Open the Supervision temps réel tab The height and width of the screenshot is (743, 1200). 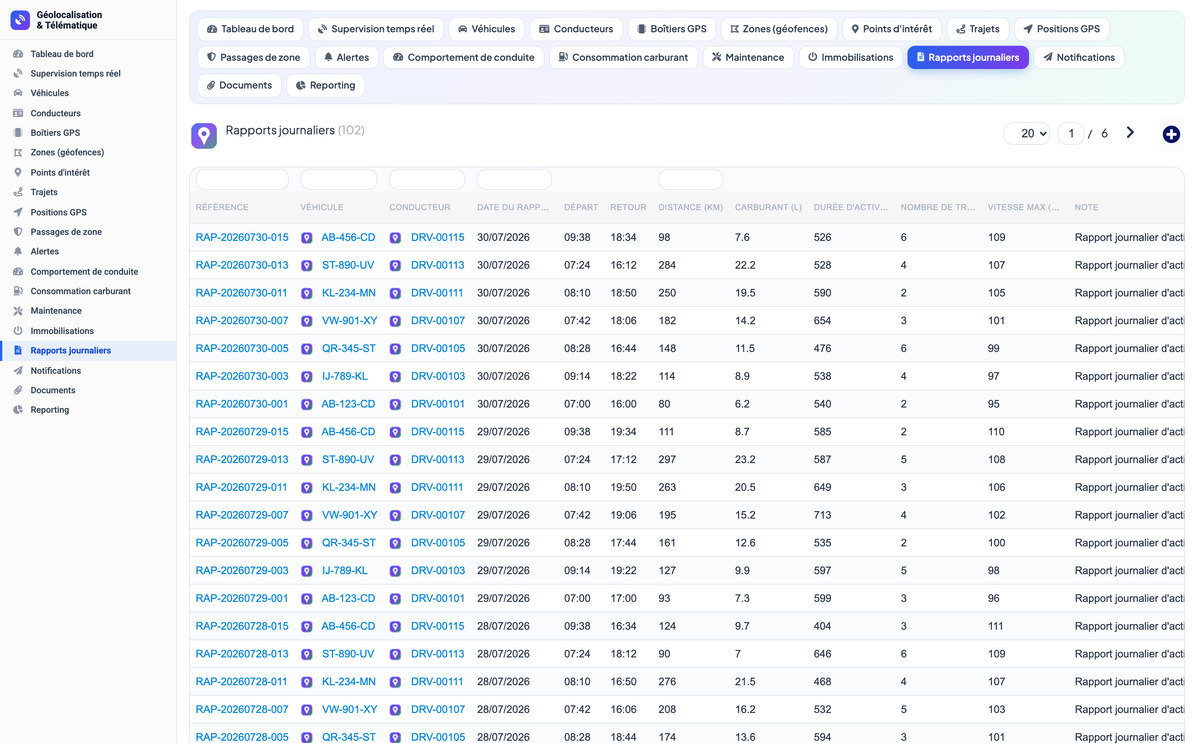click(x=376, y=29)
